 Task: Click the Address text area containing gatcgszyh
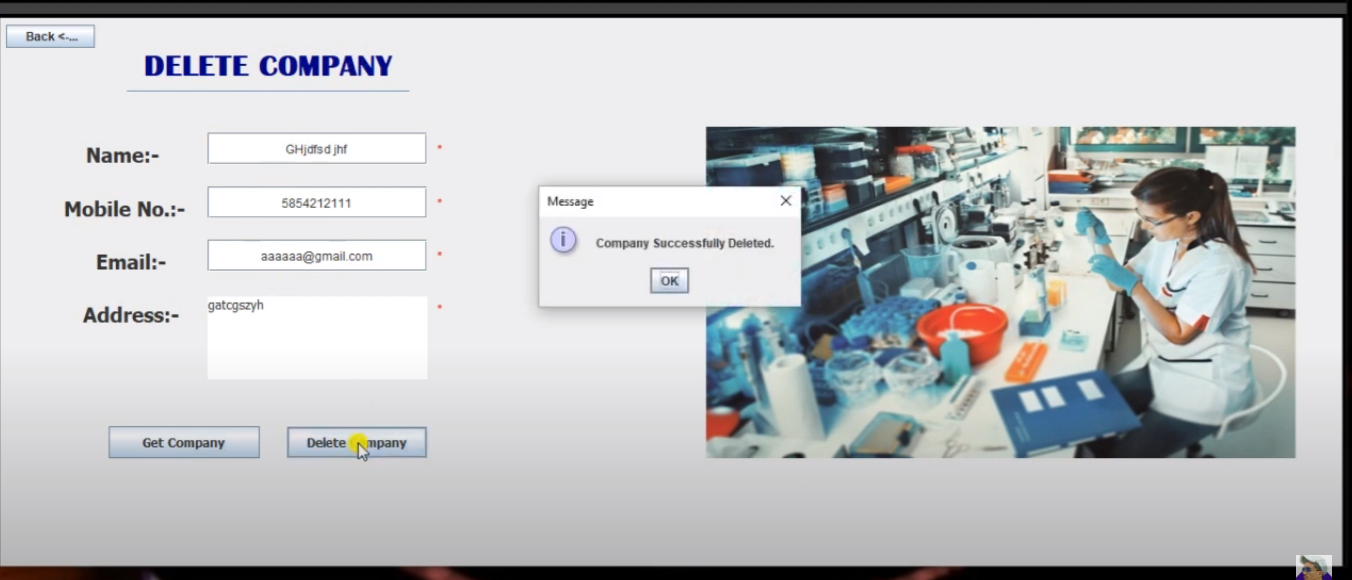tap(316, 337)
